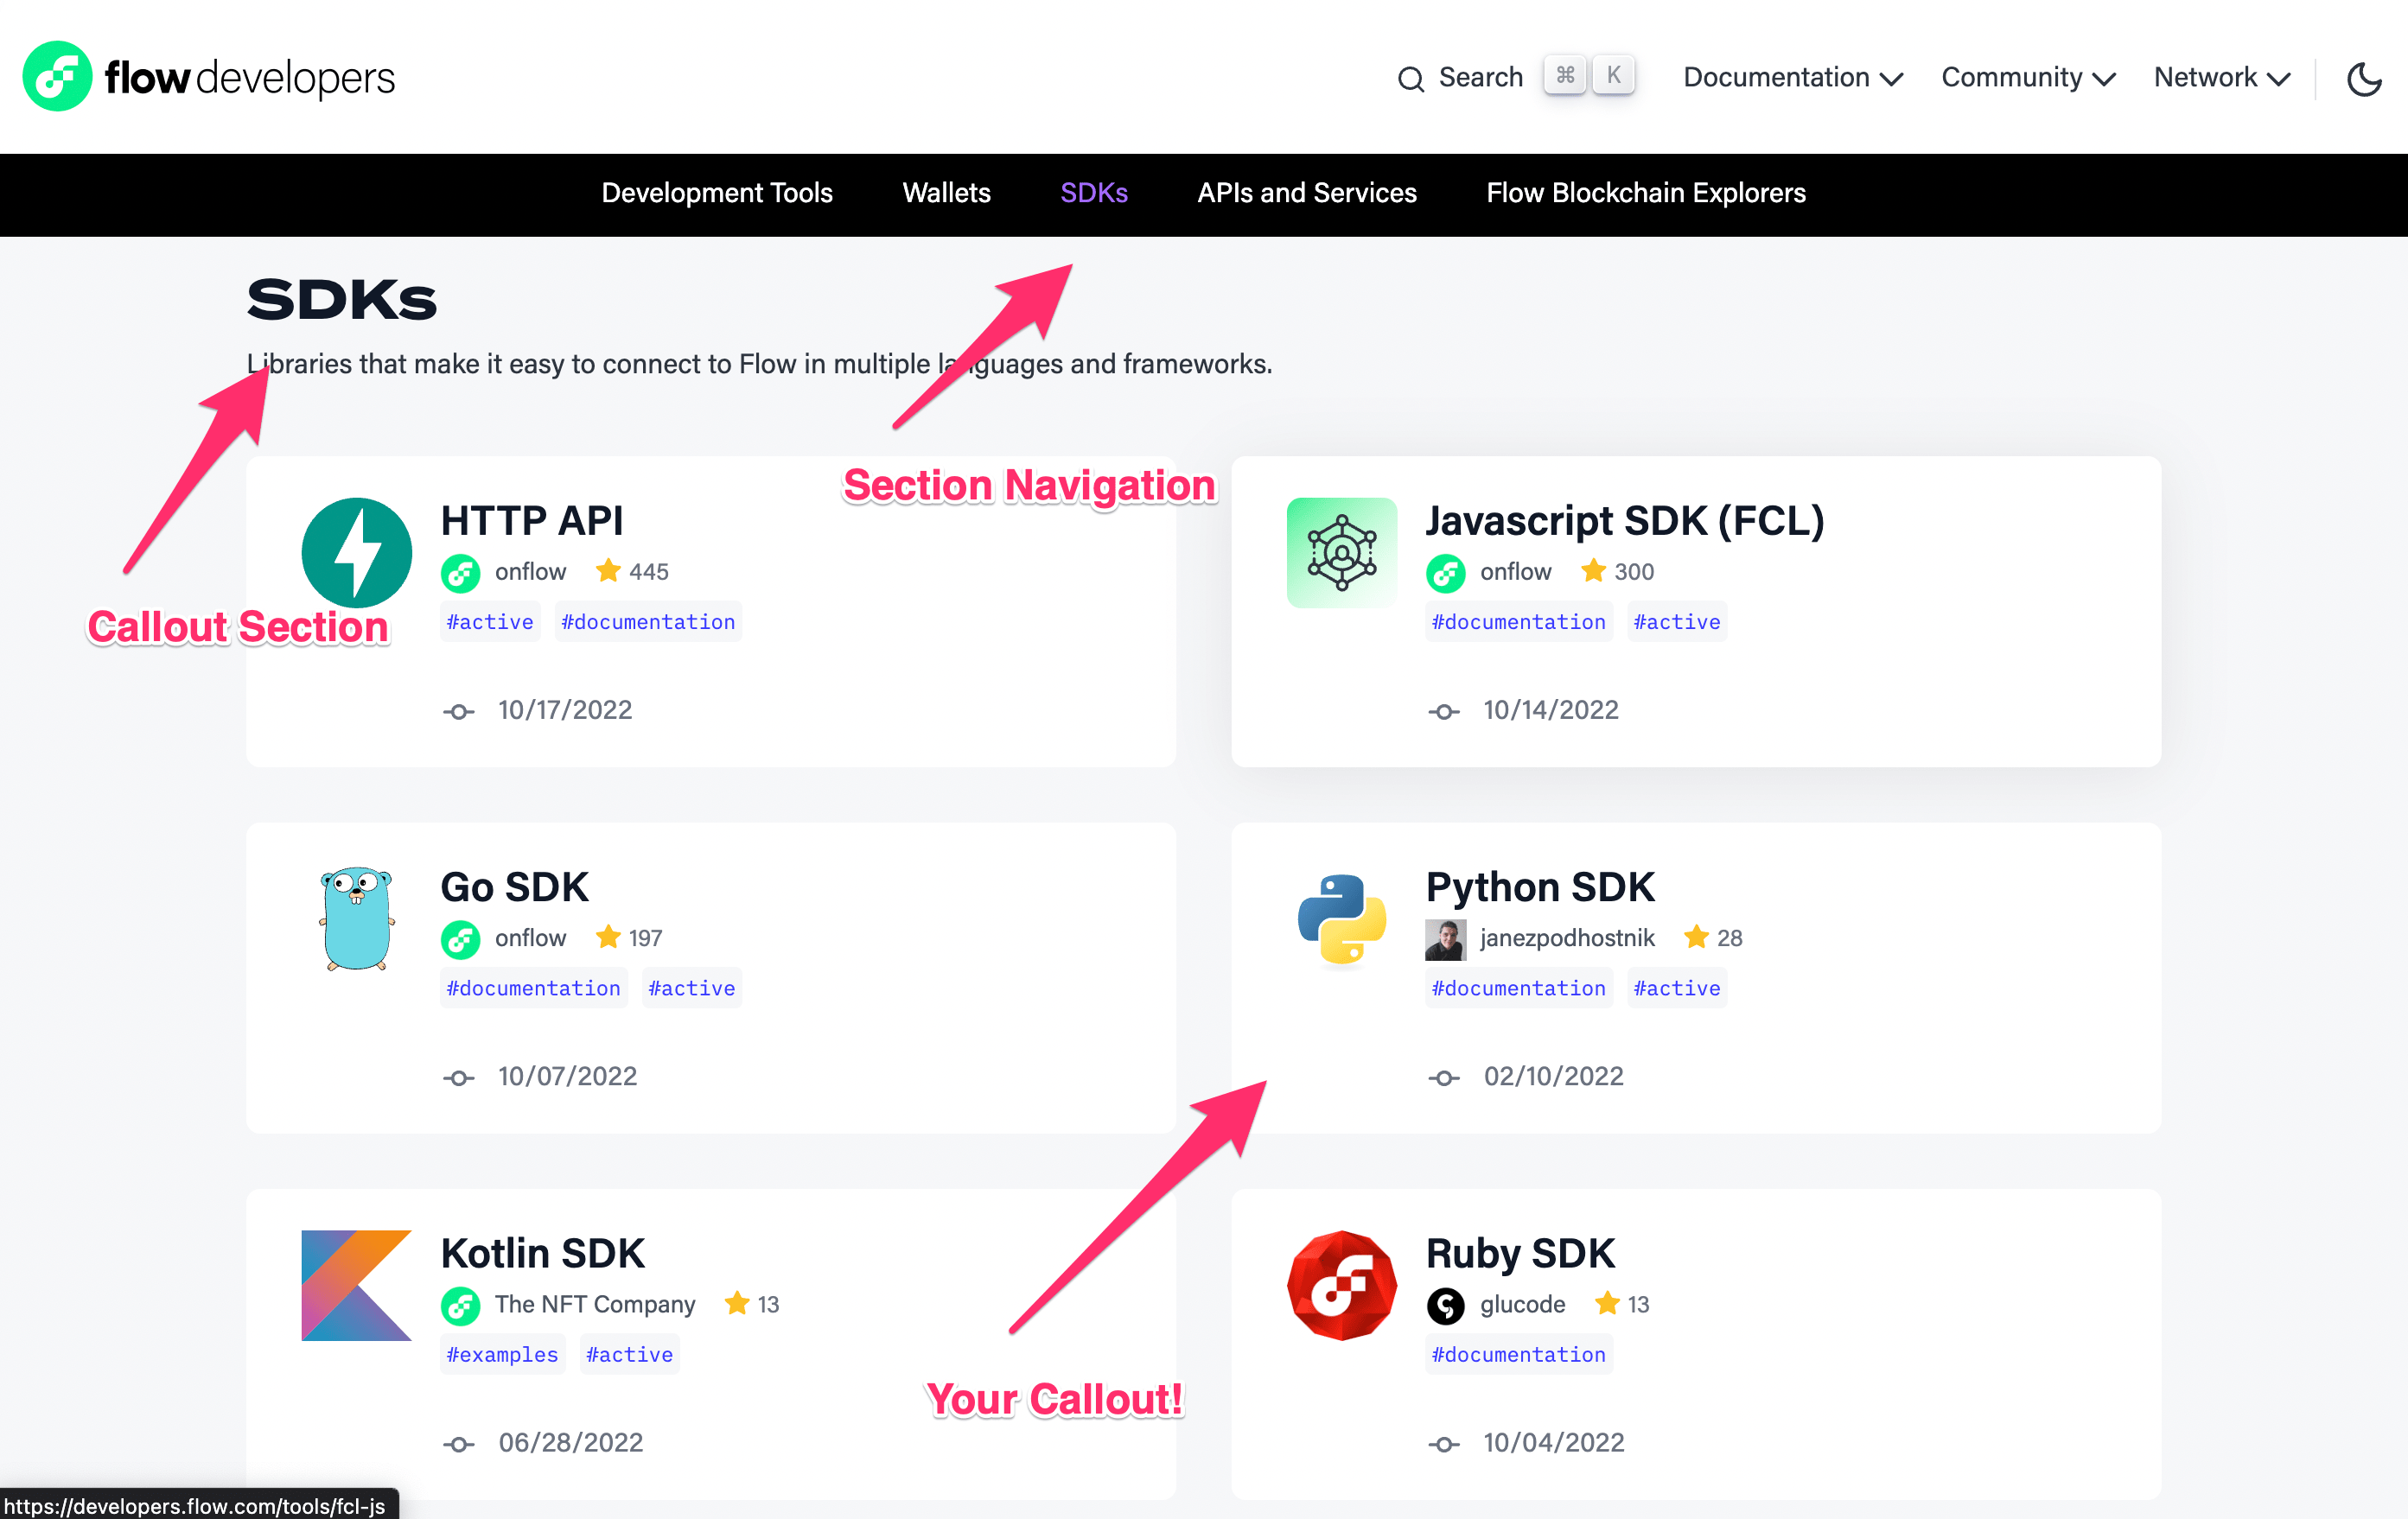Image resolution: width=2408 pixels, height=1519 pixels.
Task: Click the Go gopher mascot icon
Action: (356, 918)
